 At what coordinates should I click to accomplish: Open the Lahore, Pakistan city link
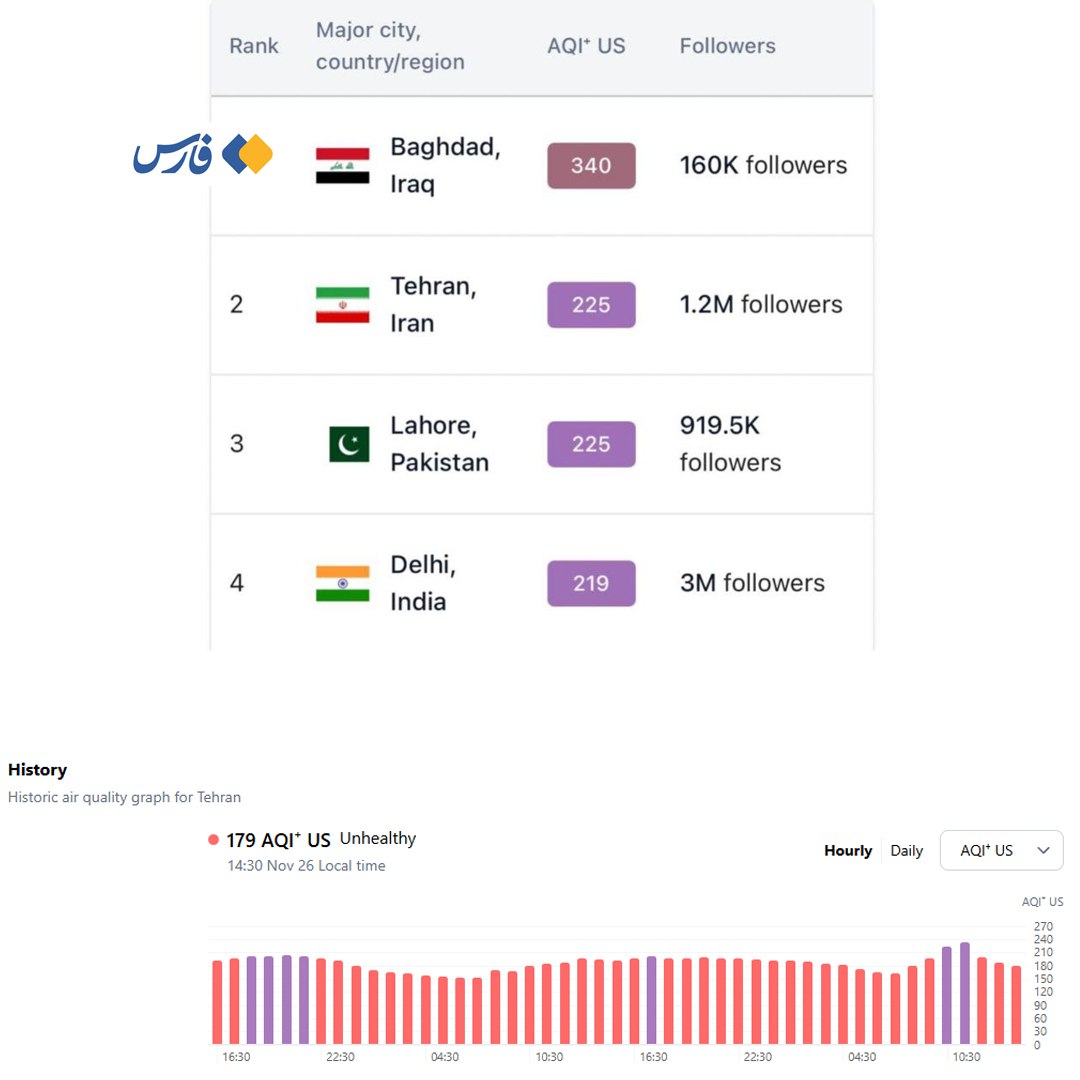439,444
